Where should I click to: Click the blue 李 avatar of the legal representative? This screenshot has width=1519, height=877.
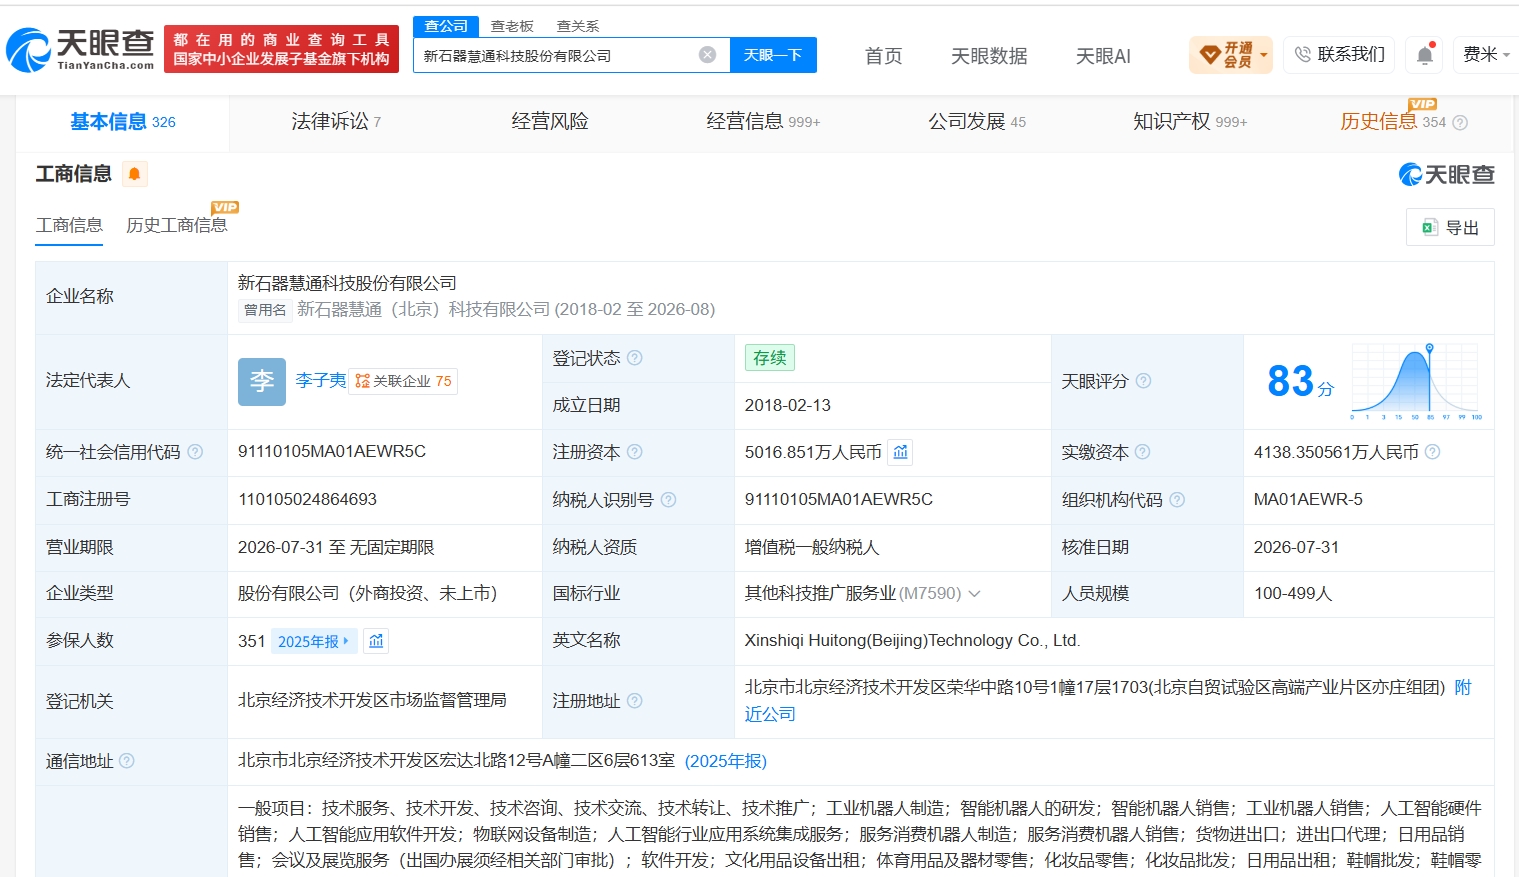262,381
